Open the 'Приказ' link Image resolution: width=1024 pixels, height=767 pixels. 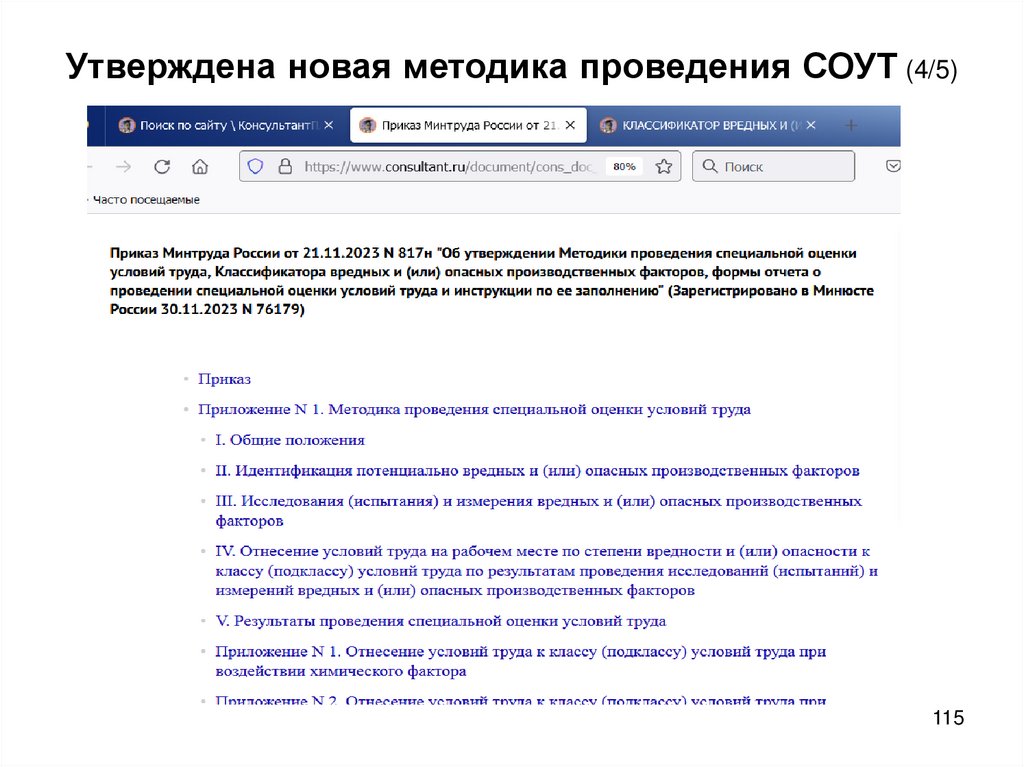224,379
